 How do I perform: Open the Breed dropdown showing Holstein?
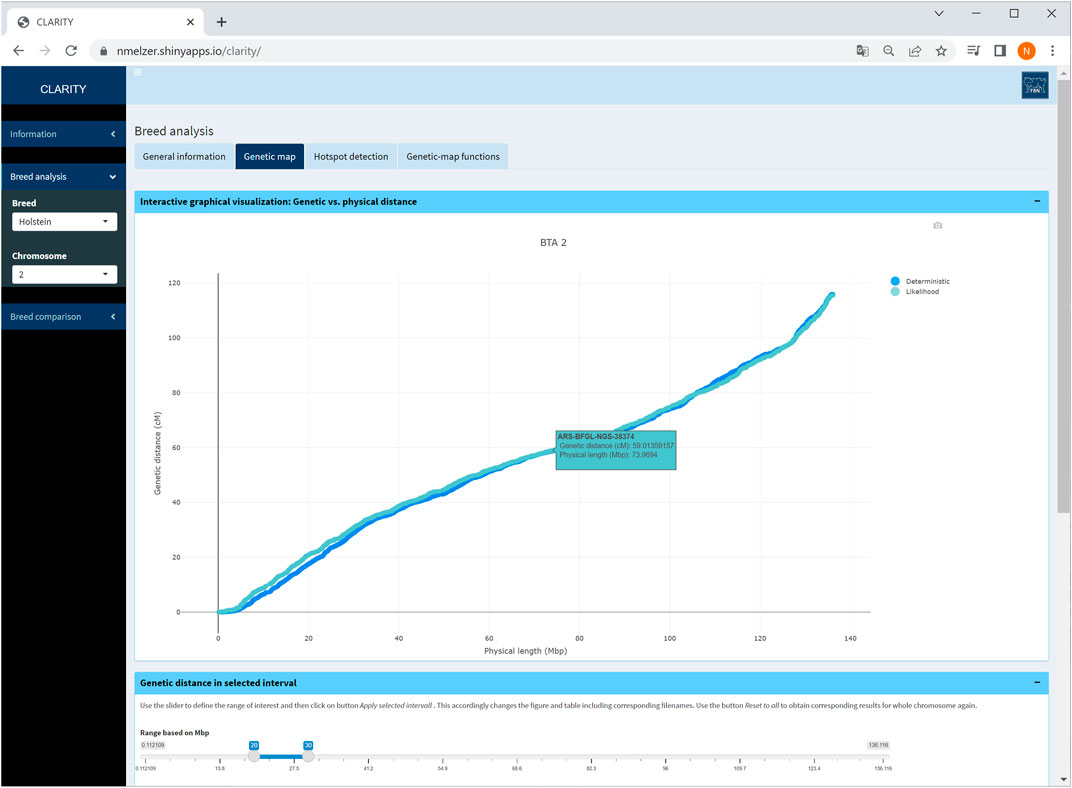tap(64, 221)
